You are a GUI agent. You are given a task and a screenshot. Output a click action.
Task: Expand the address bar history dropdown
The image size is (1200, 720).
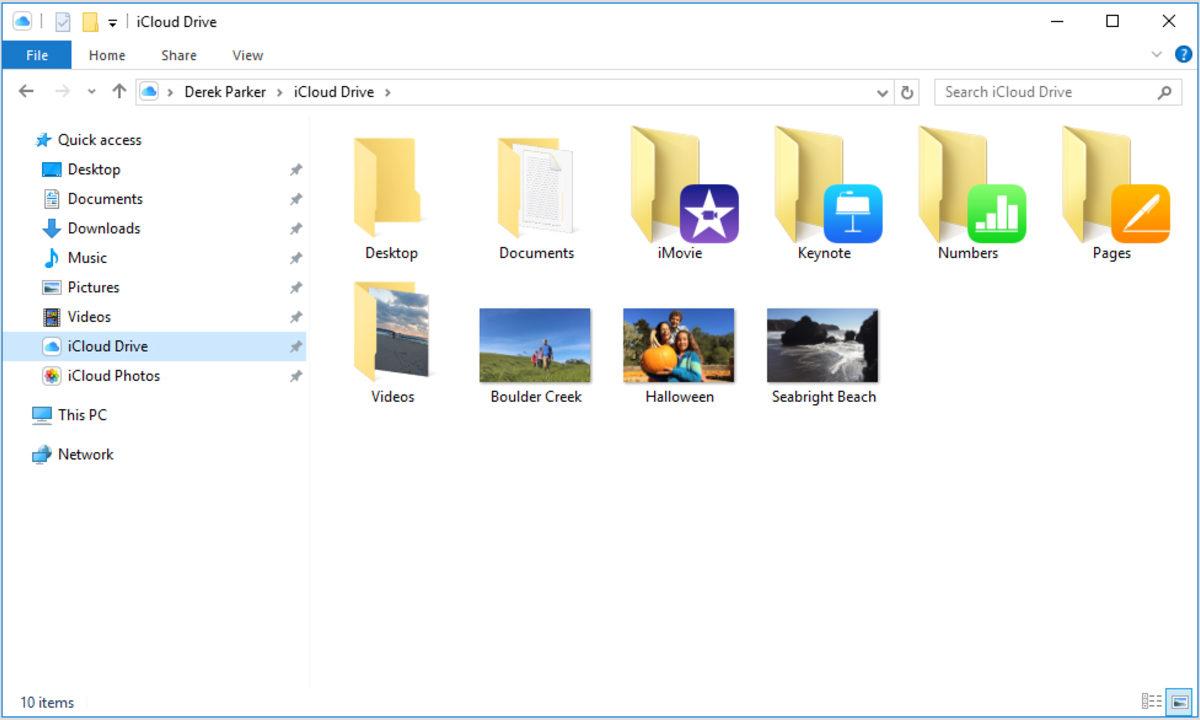click(882, 91)
